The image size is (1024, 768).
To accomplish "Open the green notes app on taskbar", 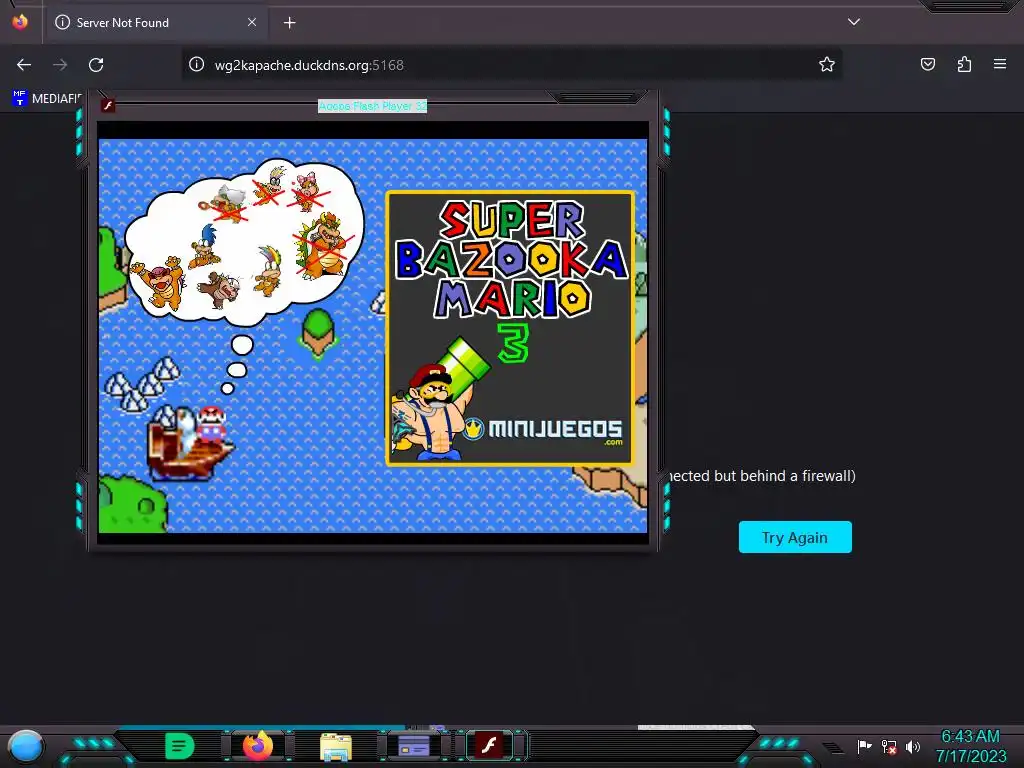I will click(x=179, y=746).
